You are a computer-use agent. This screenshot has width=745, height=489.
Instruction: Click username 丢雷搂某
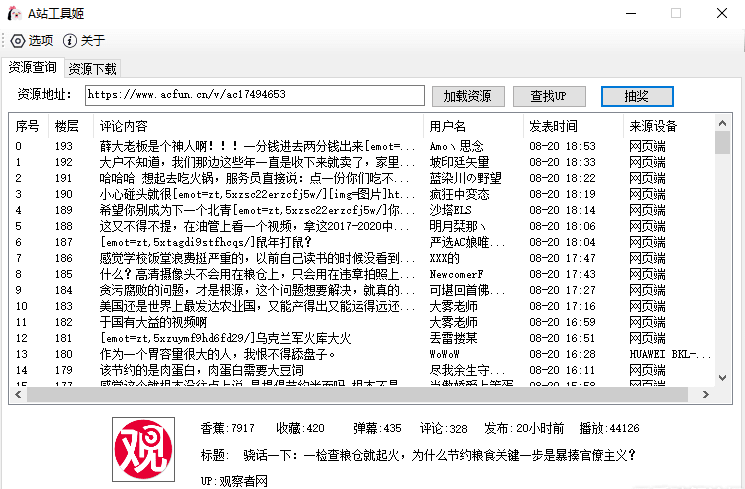(453, 338)
